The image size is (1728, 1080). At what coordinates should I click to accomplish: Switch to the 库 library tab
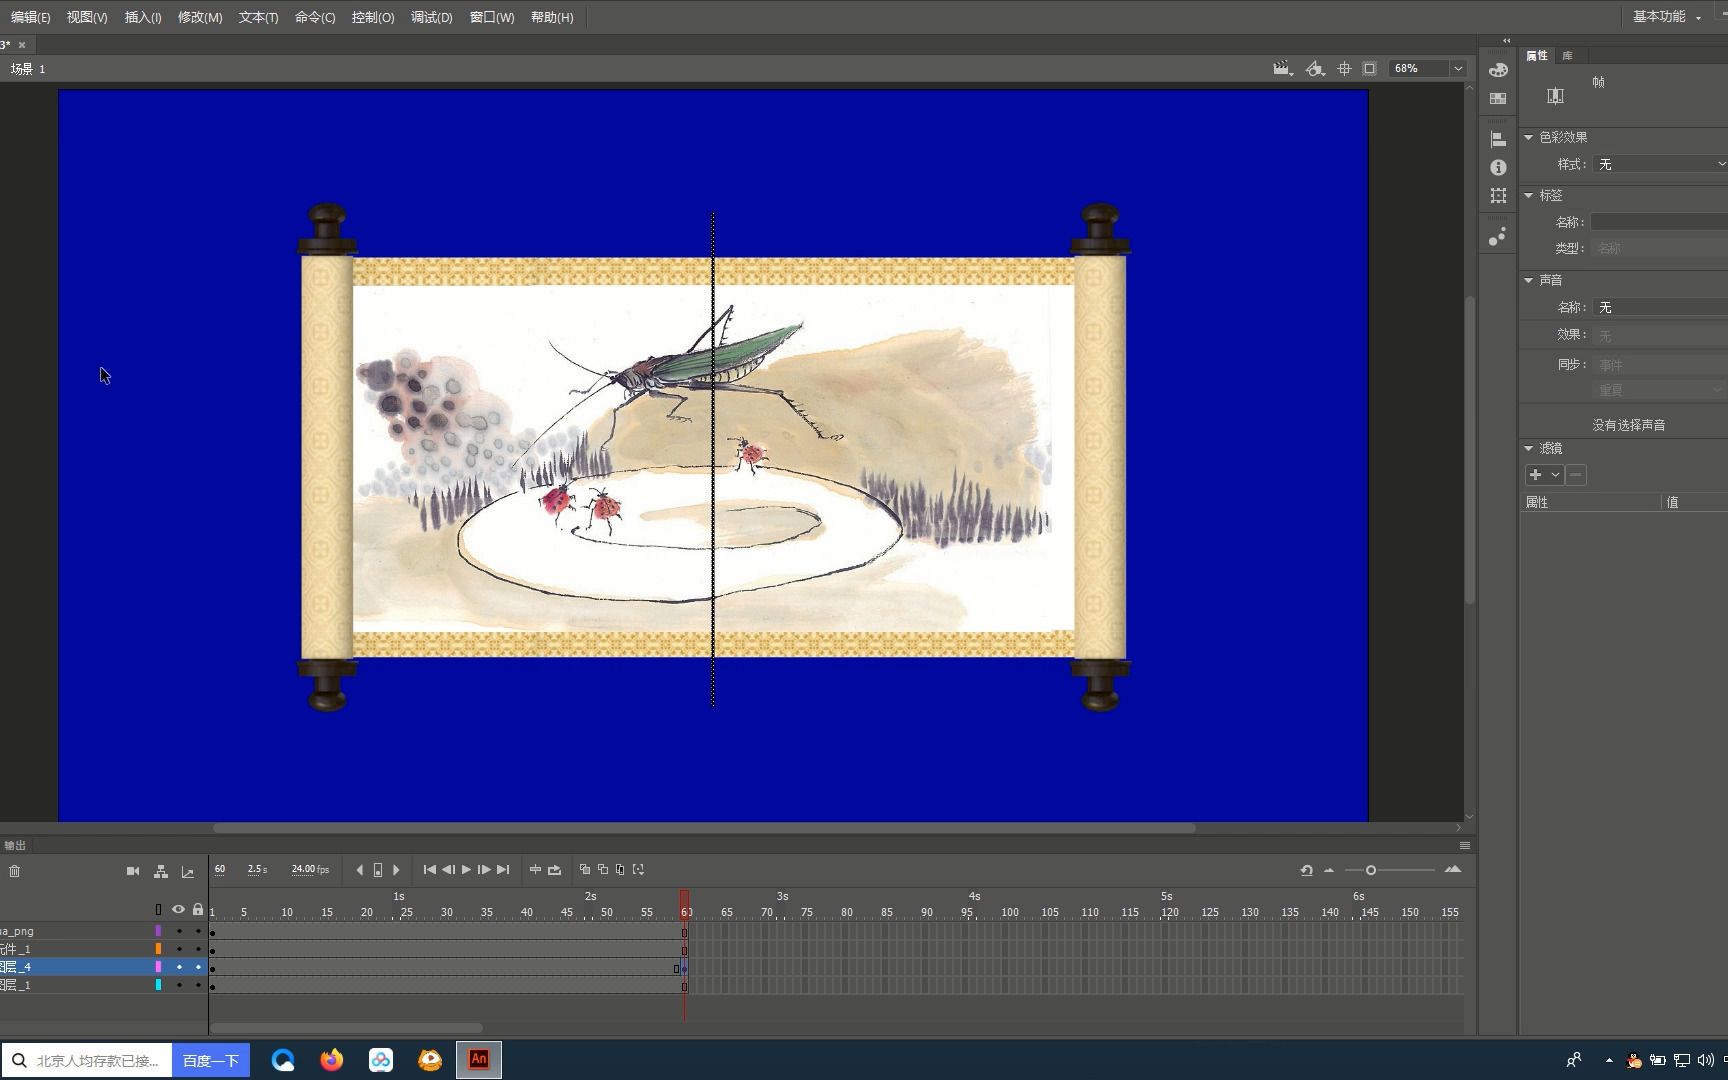click(x=1567, y=56)
